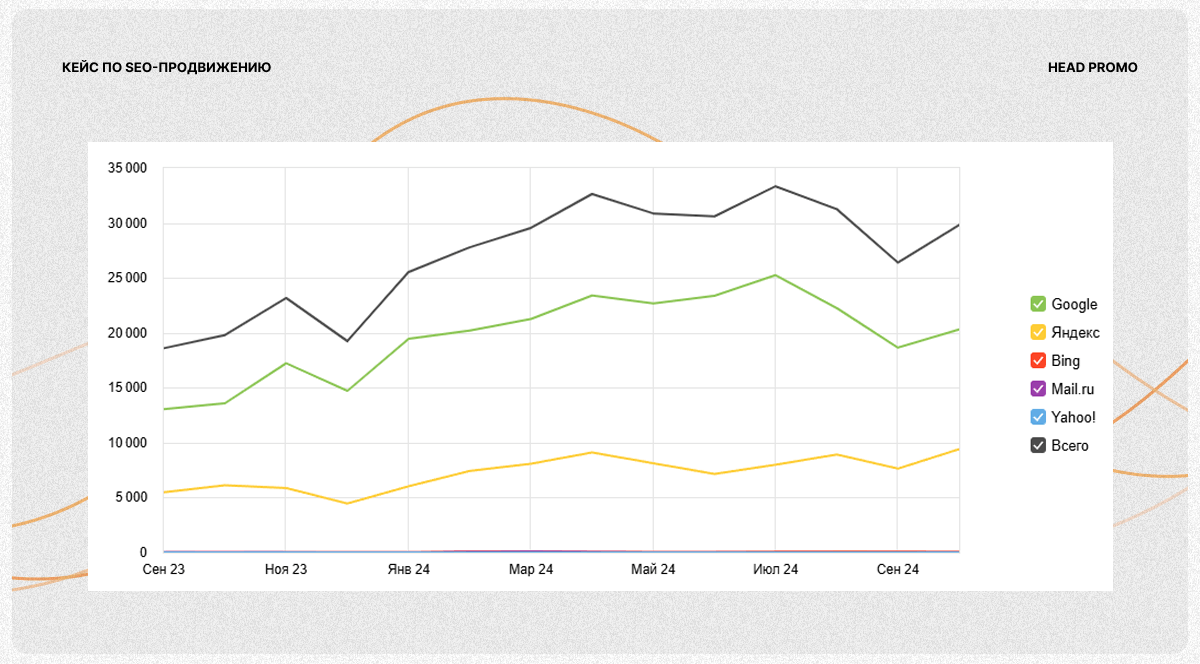Uncheck the dark Всего legend checkbox
The height and width of the screenshot is (664, 1200).
pyautogui.click(x=1038, y=445)
